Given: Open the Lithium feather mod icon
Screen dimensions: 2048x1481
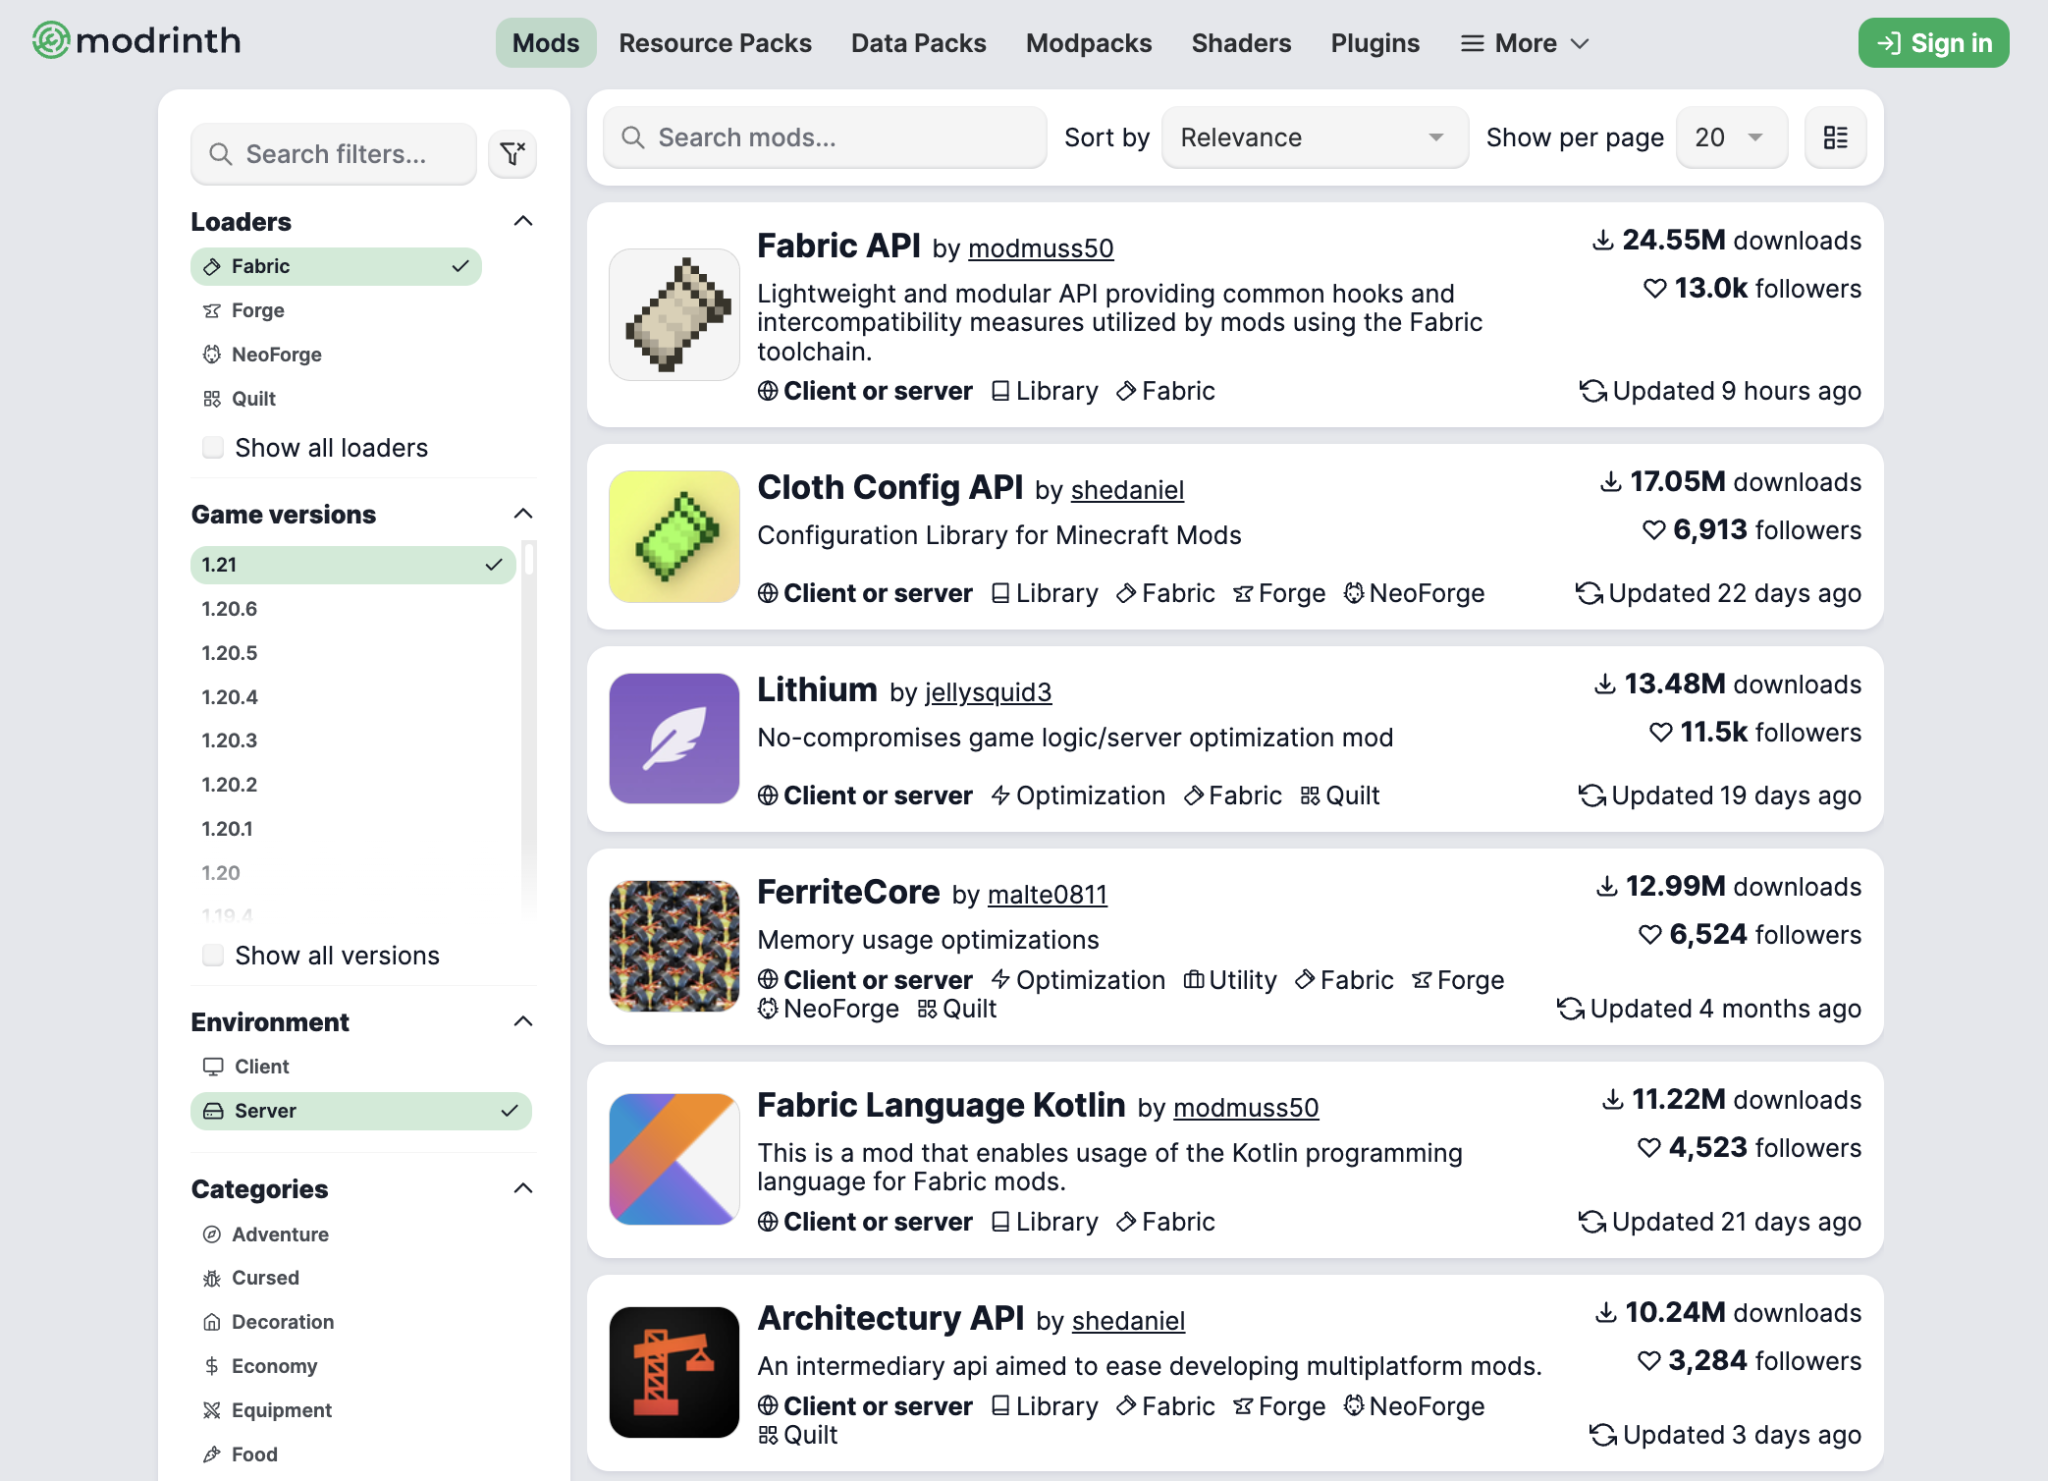Looking at the screenshot, I should (674, 738).
